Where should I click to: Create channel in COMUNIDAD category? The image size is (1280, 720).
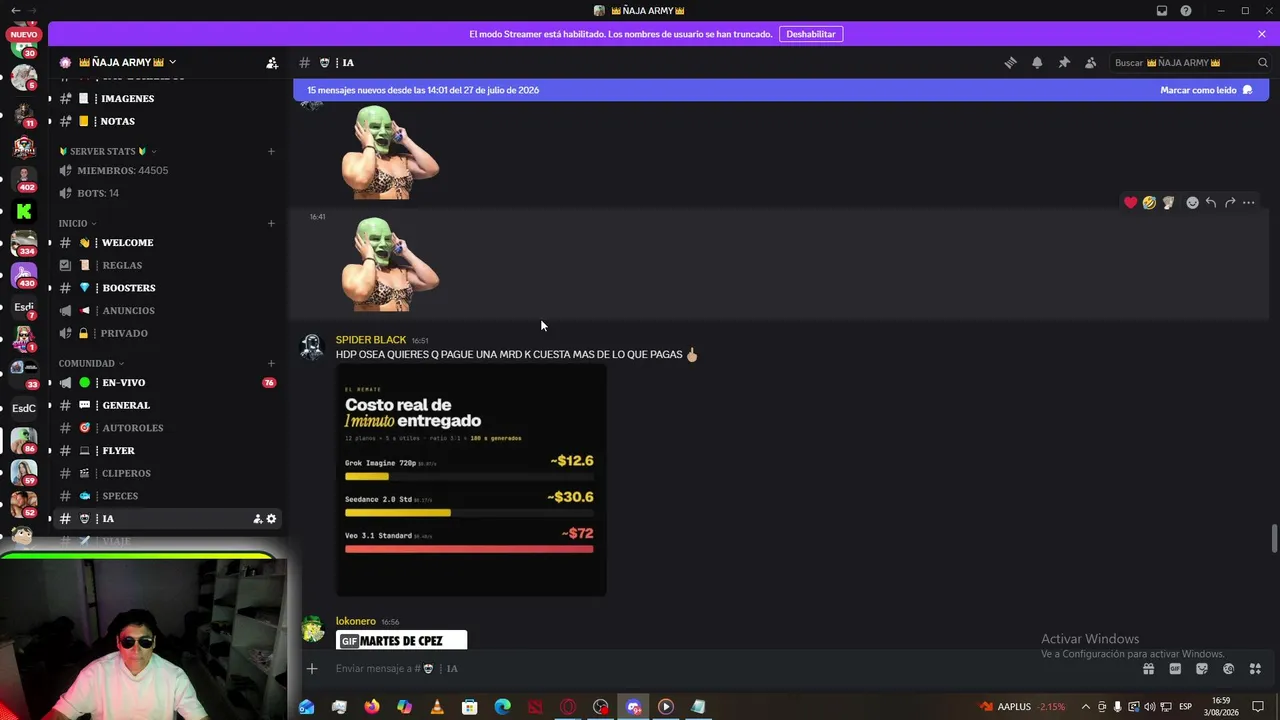[271, 363]
